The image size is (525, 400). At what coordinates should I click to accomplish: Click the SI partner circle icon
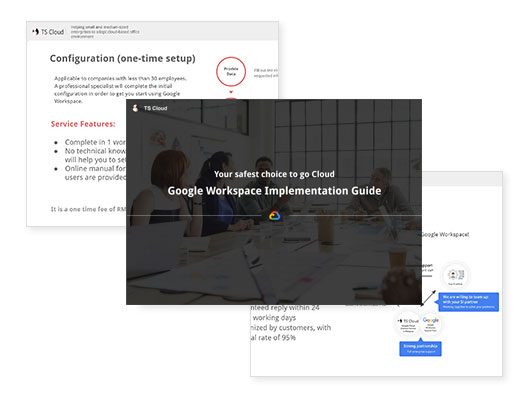[455, 275]
